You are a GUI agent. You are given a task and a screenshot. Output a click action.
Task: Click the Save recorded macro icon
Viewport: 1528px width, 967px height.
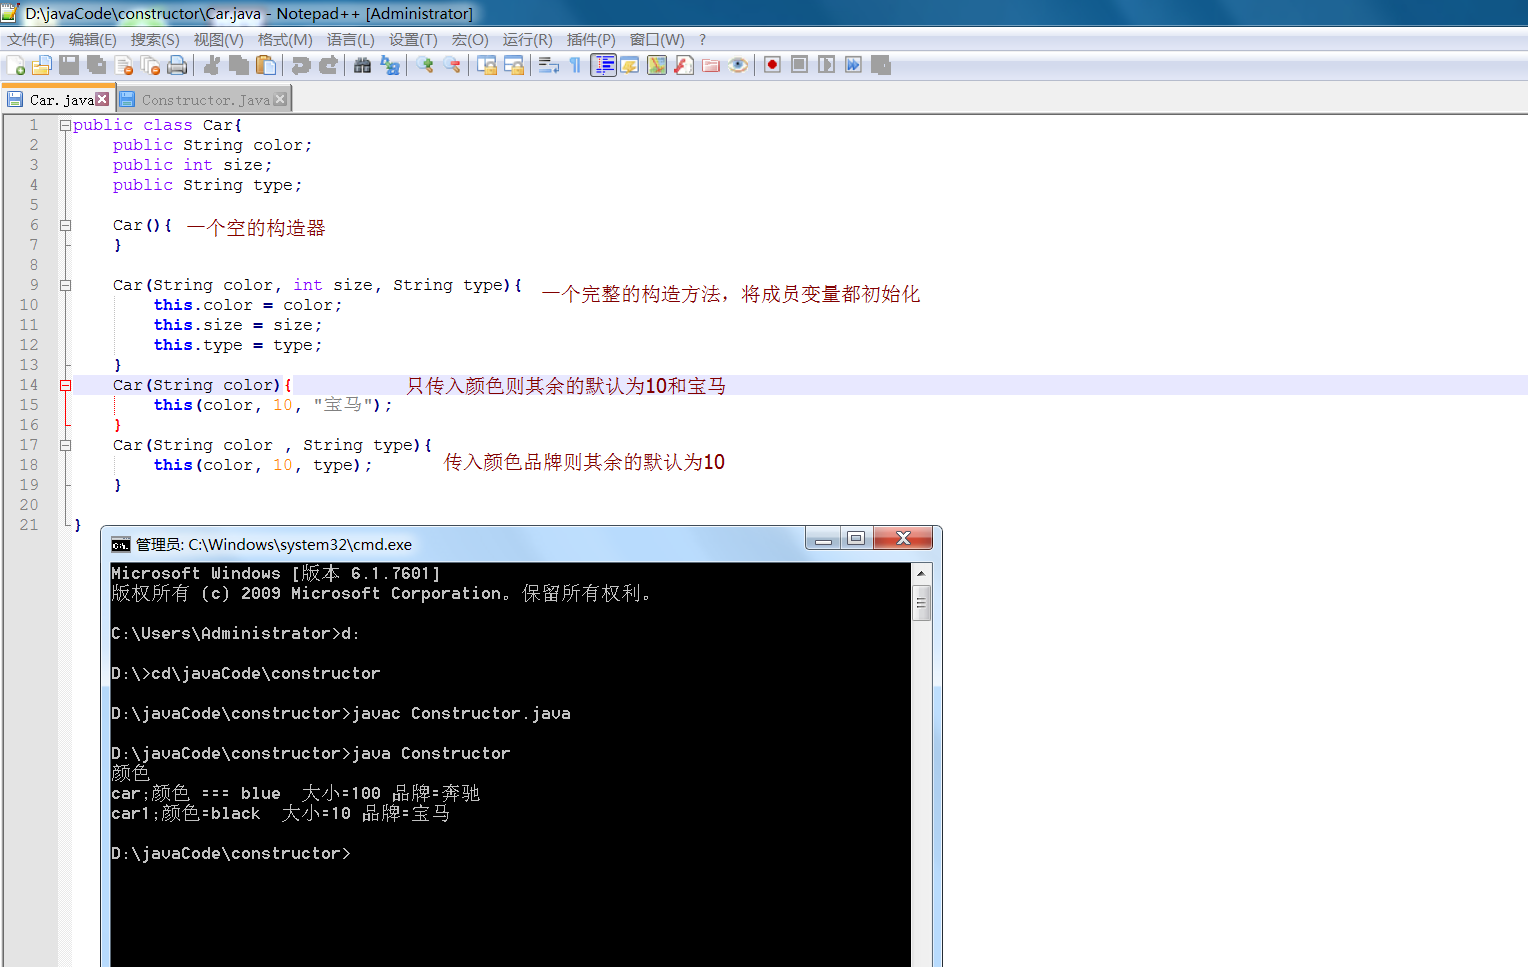pyautogui.click(x=880, y=65)
